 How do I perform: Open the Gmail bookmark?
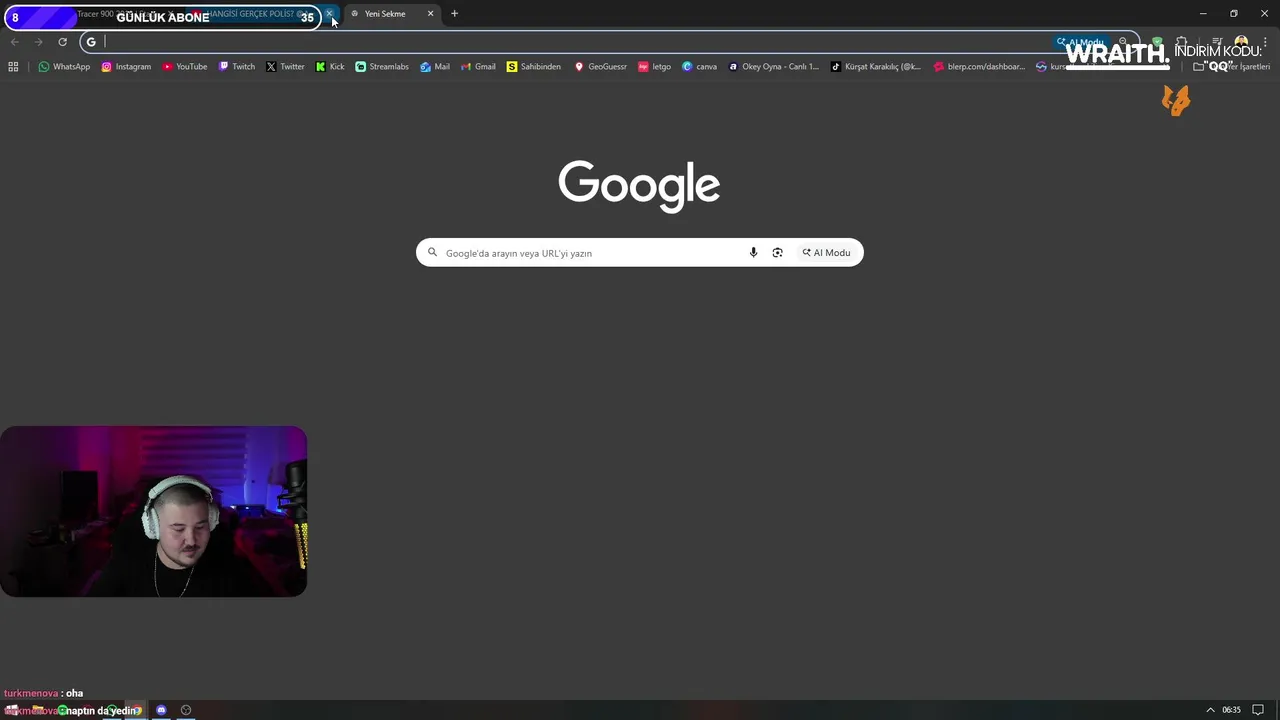point(478,67)
